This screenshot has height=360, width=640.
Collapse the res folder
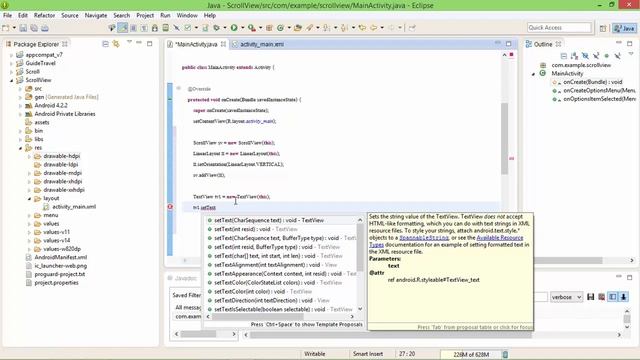20,148
